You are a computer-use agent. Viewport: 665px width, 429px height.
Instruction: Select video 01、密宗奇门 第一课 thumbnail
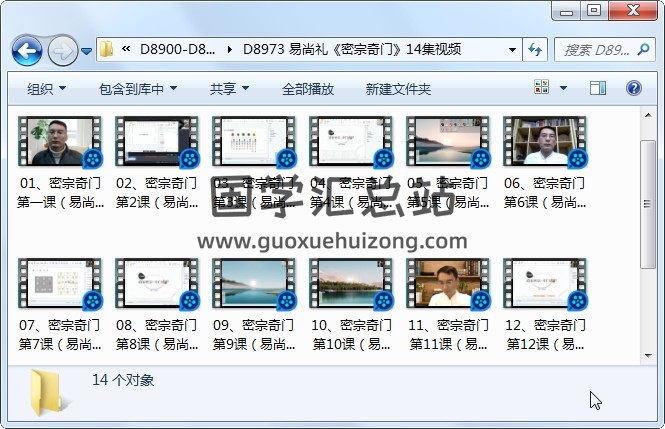click(60, 142)
